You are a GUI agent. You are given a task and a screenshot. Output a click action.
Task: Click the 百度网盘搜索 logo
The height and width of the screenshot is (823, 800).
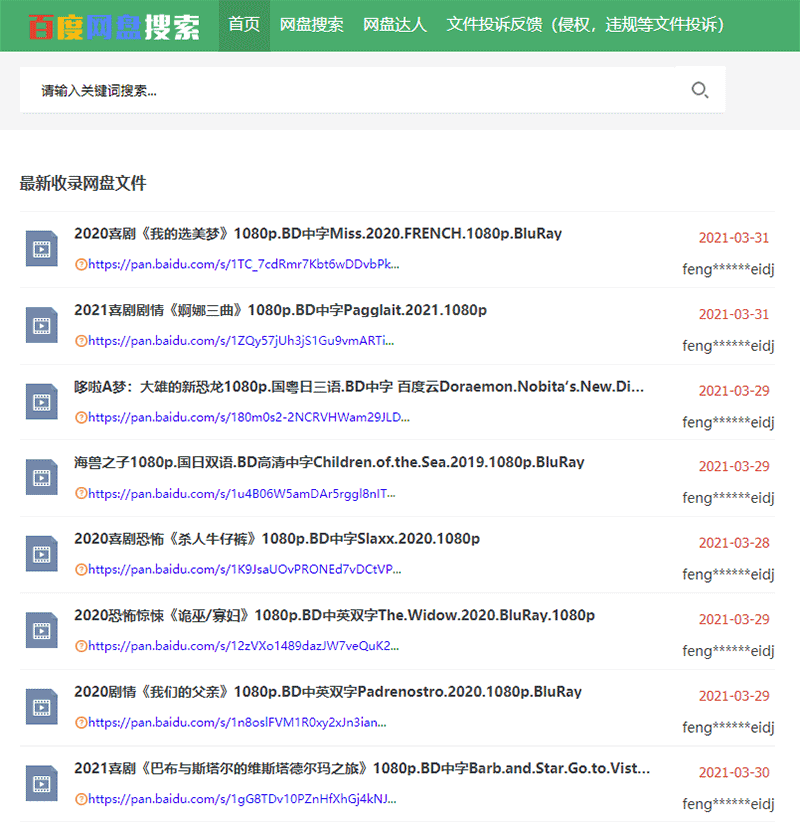coord(114,27)
